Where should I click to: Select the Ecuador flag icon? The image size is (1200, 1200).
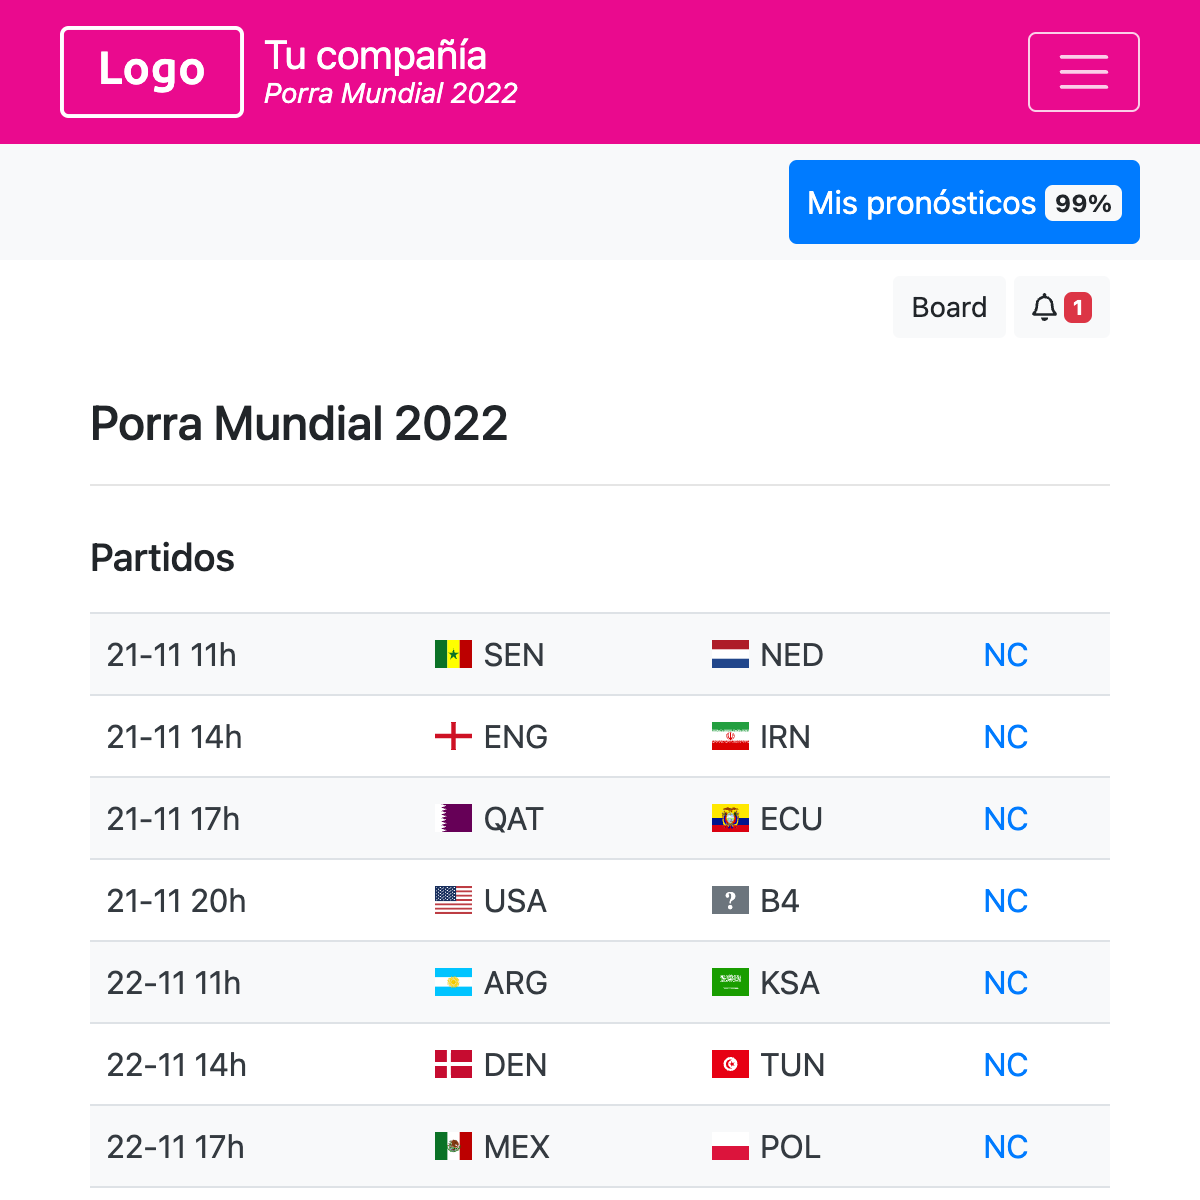tap(730, 818)
